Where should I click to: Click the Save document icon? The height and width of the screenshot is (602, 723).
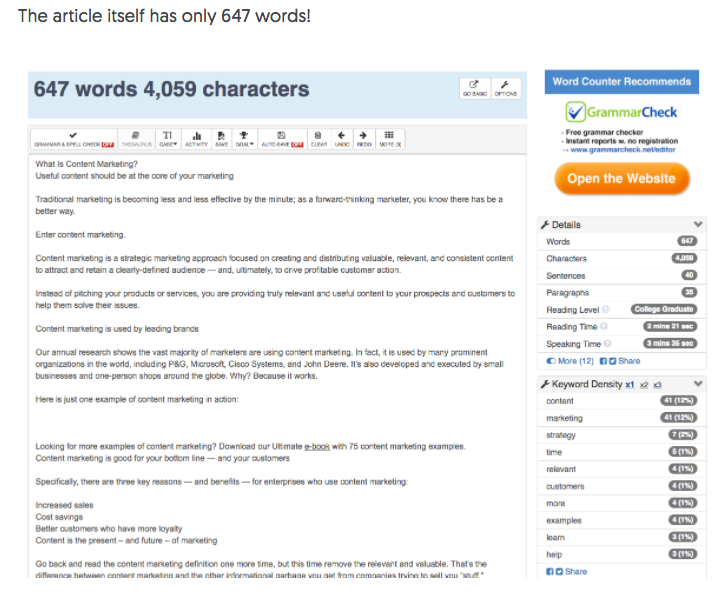click(221, 139)
